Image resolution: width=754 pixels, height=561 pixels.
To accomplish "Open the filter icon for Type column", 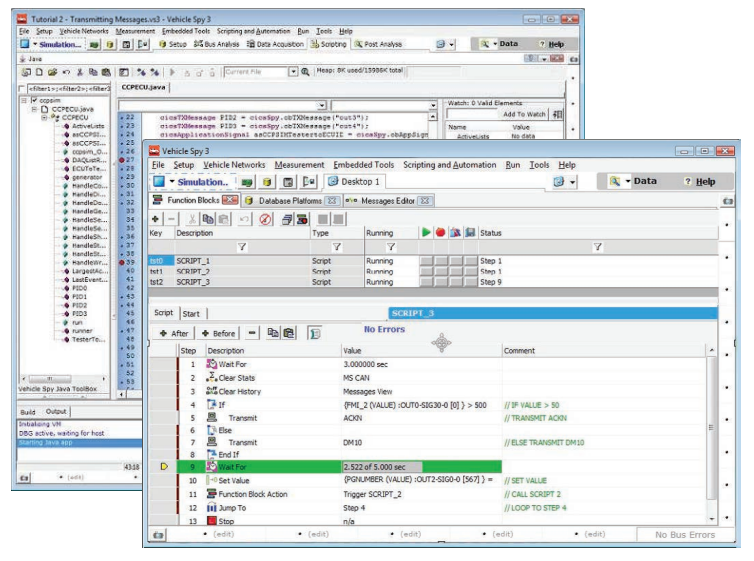I will (337, 247).
